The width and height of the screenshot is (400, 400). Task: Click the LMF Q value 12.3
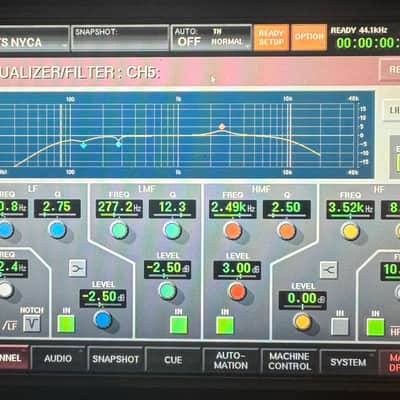pyautogui.click(x=172, y=209)
